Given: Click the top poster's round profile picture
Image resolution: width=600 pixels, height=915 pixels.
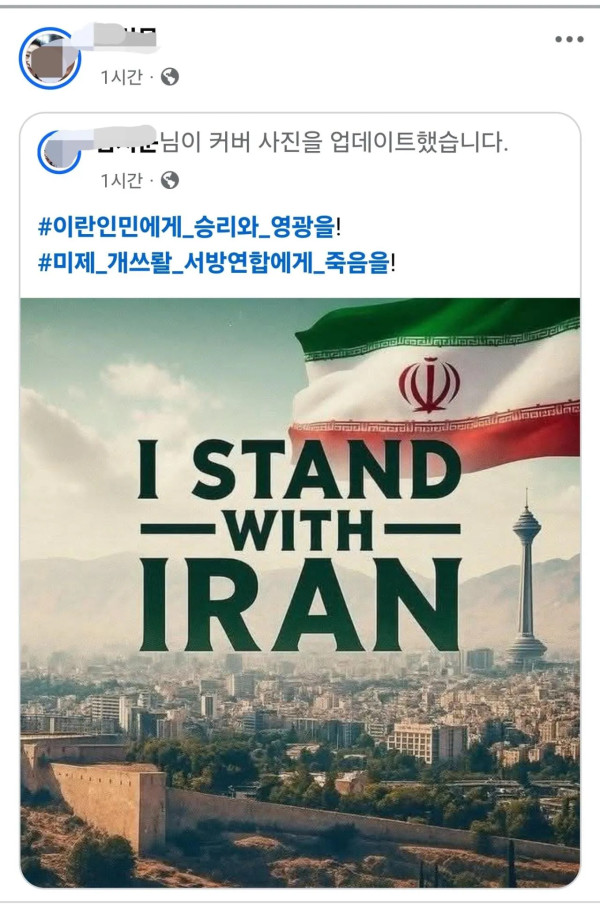Looking at the screenshot, I should coord(50,58).
